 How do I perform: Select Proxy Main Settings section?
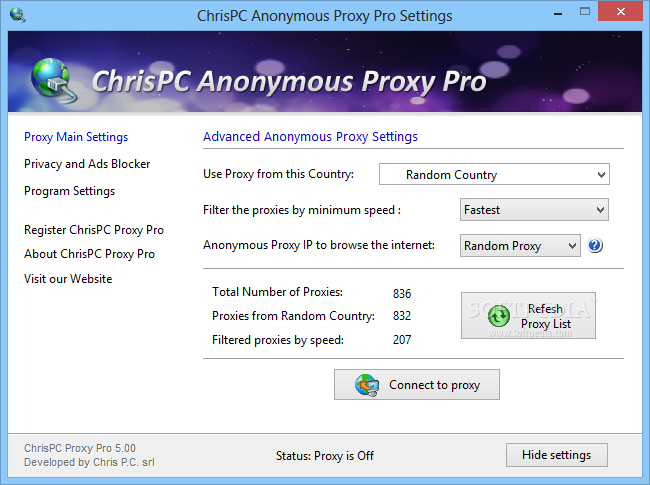point(76,137)
